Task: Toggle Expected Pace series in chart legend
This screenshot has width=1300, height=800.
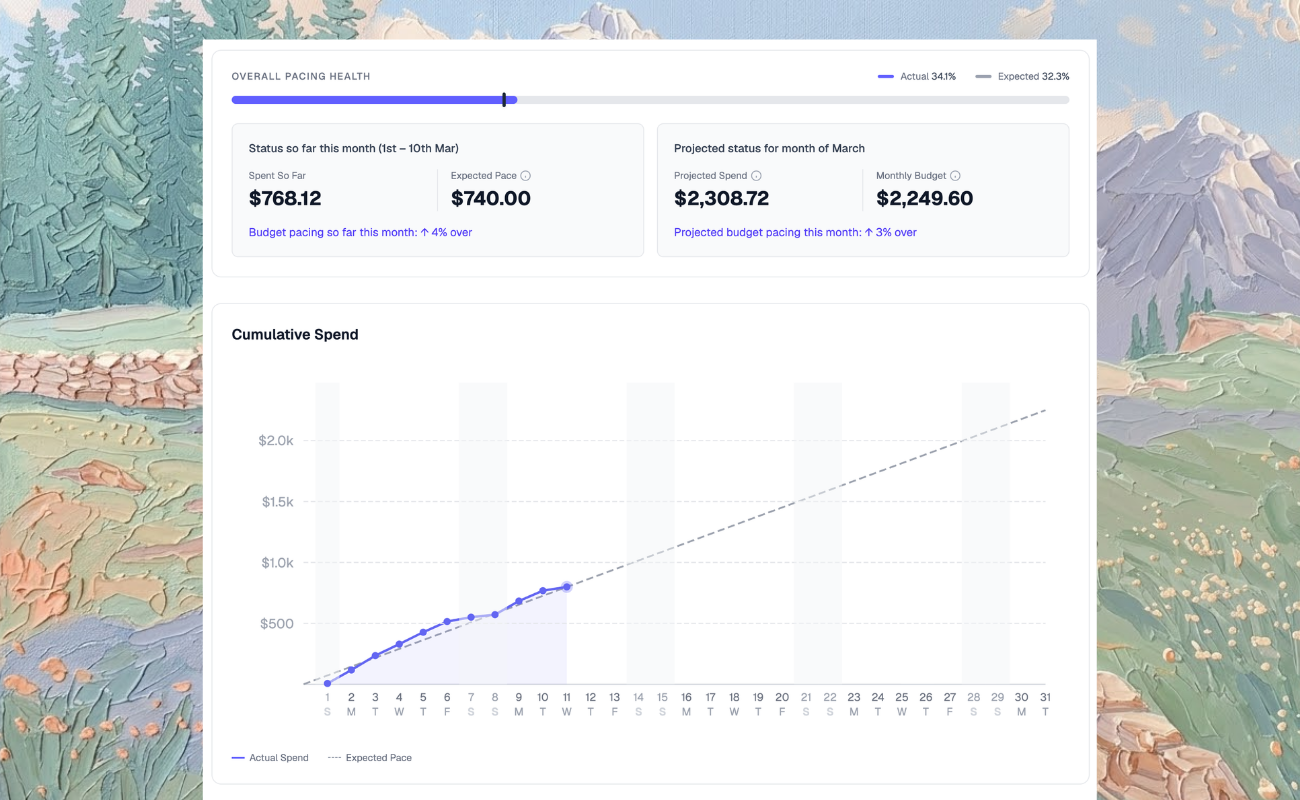Action: click(370, 758)
